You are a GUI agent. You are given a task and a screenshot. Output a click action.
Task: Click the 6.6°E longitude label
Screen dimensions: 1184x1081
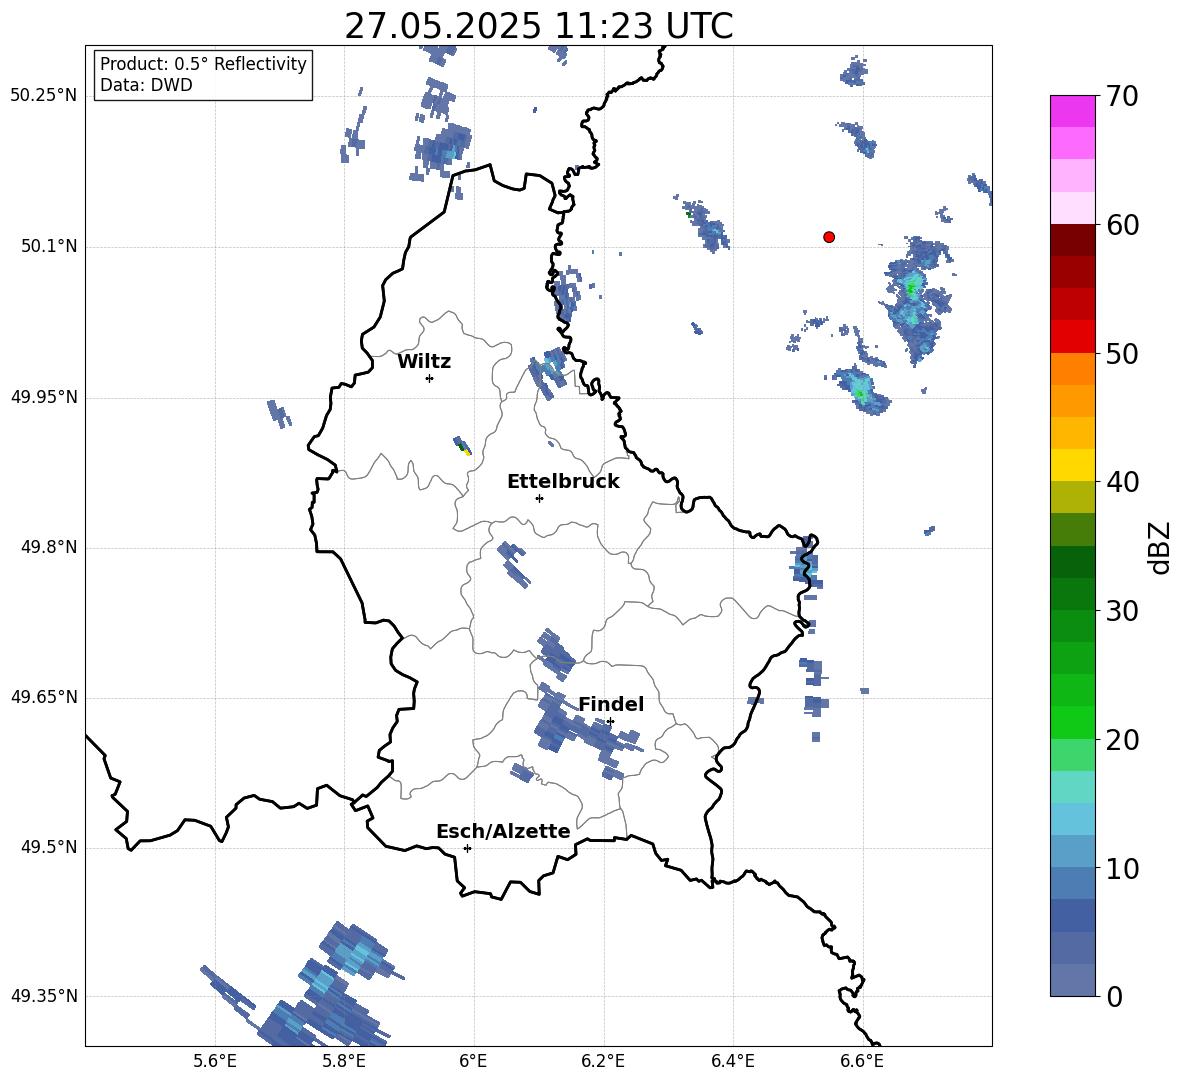tap(862, 1061)
